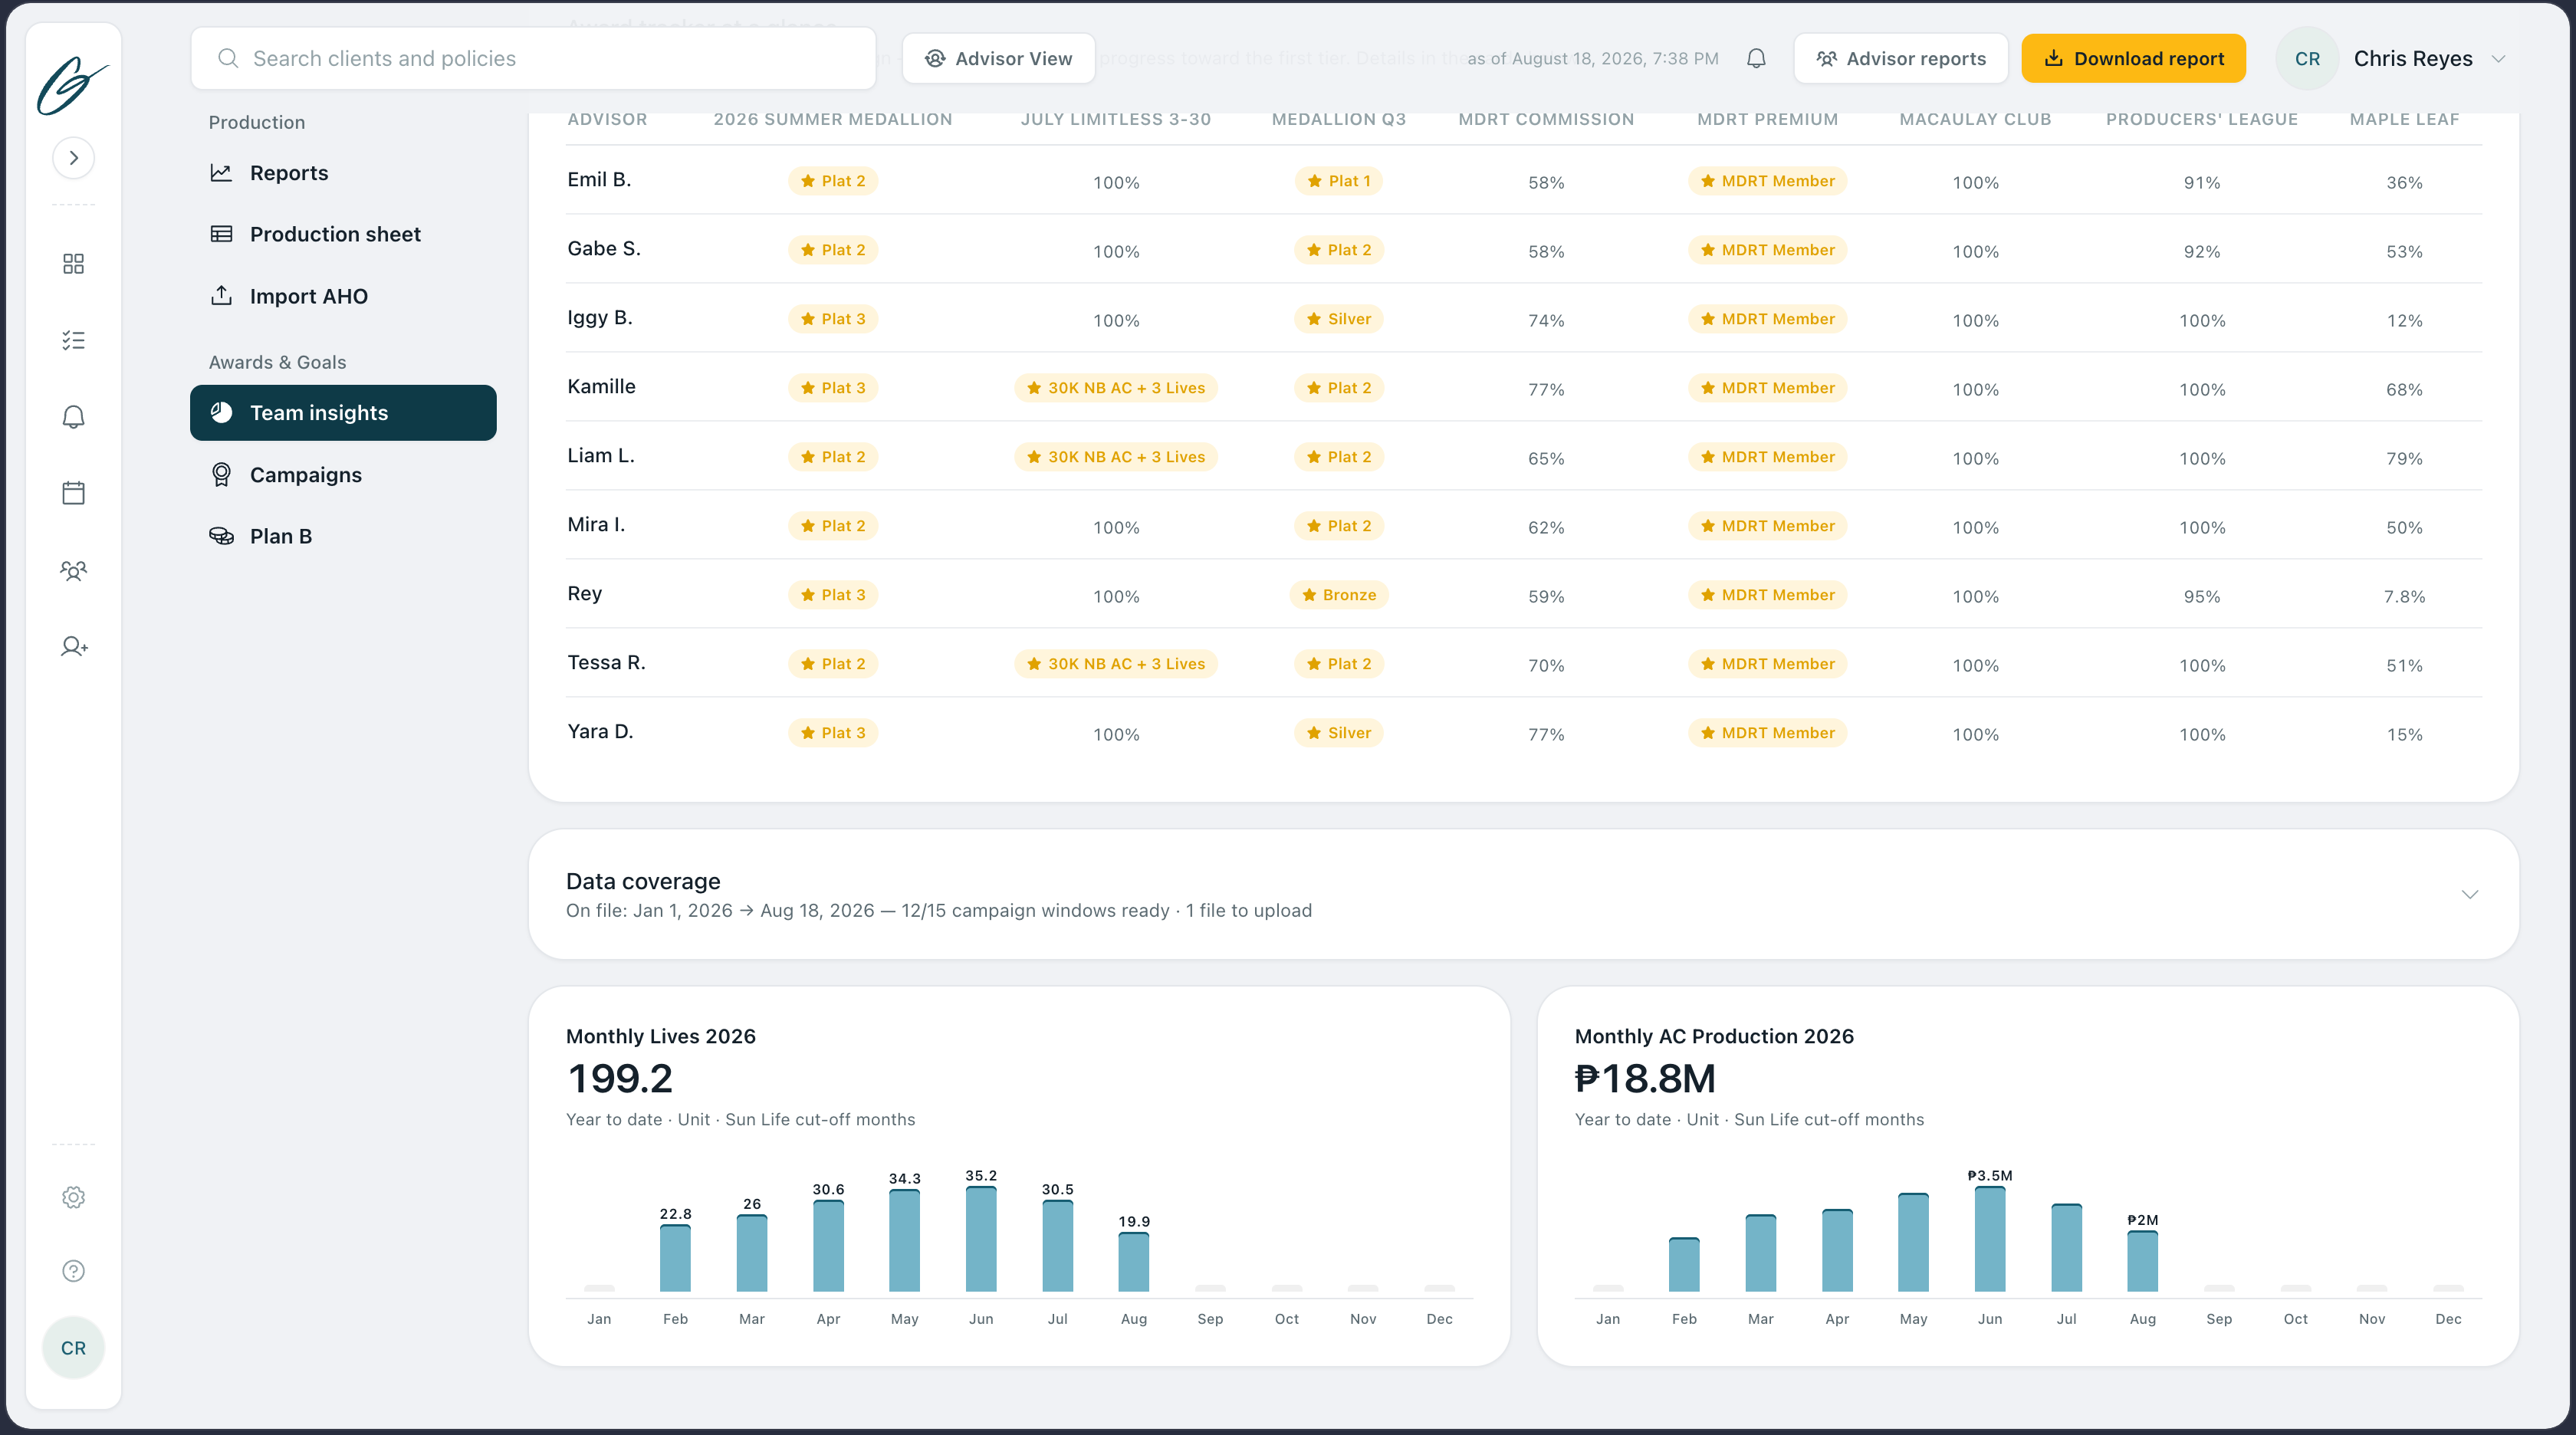Open Campaigns menu item
The height and width of the screenshot is (1435, 2576).
pos(343,475)
